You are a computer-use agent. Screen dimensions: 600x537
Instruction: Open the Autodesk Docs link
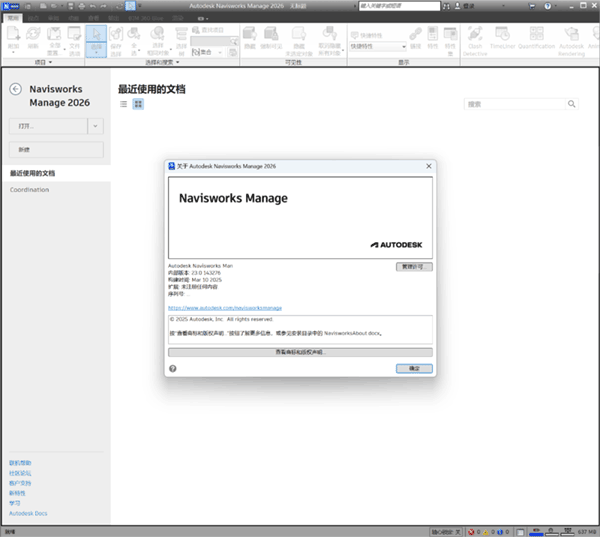tap(28, 513)
